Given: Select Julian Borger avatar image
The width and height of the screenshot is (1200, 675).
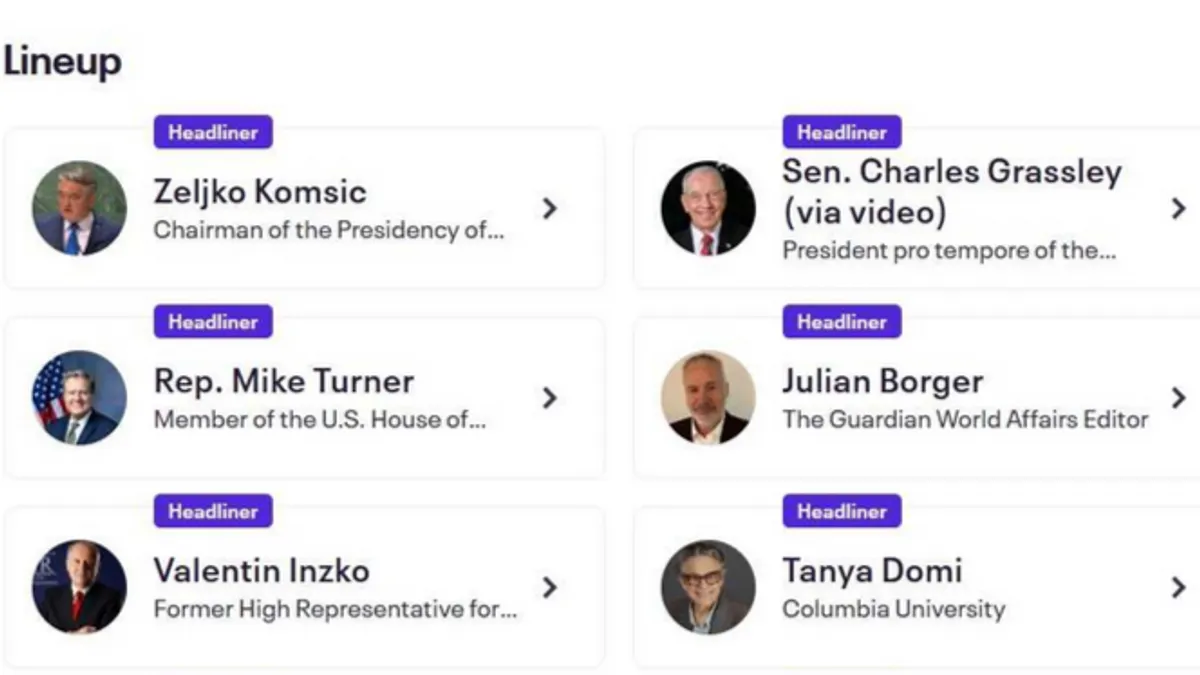Looking at the screenshot, I should (x=708, y=398).
